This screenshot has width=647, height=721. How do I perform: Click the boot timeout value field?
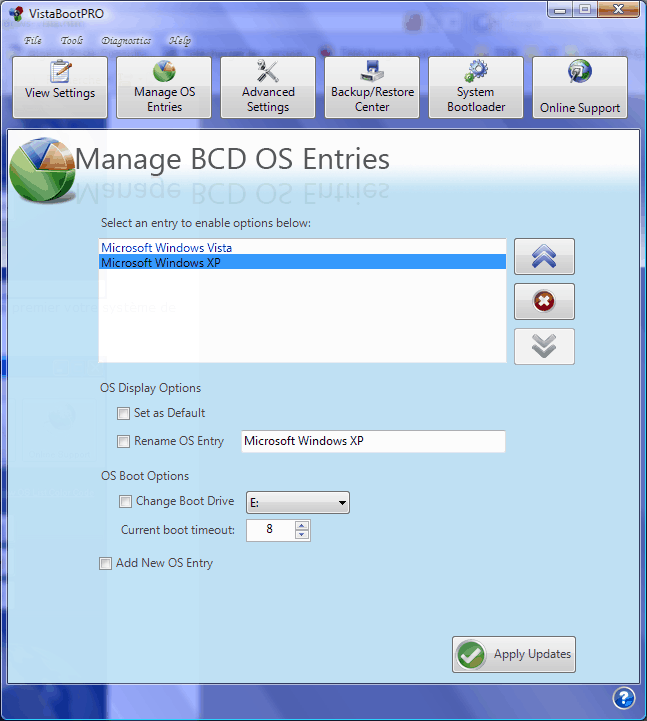[270, 530]
